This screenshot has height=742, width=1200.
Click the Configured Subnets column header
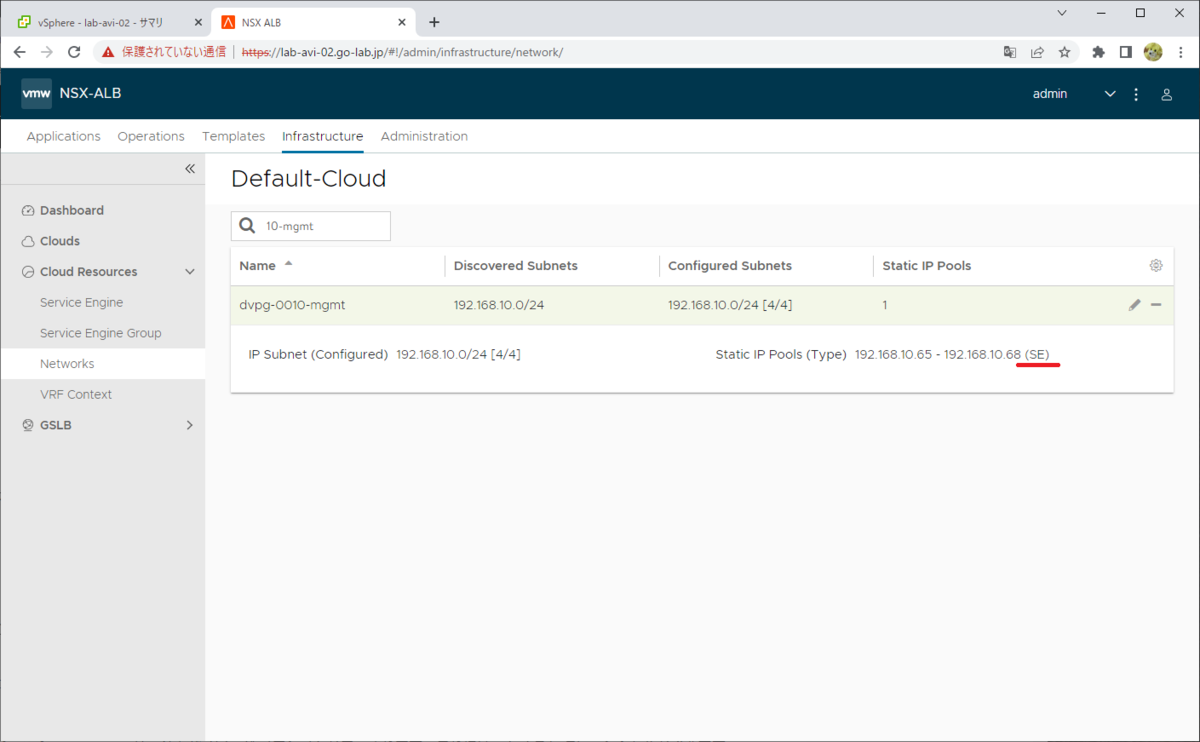tap(730, 266)
